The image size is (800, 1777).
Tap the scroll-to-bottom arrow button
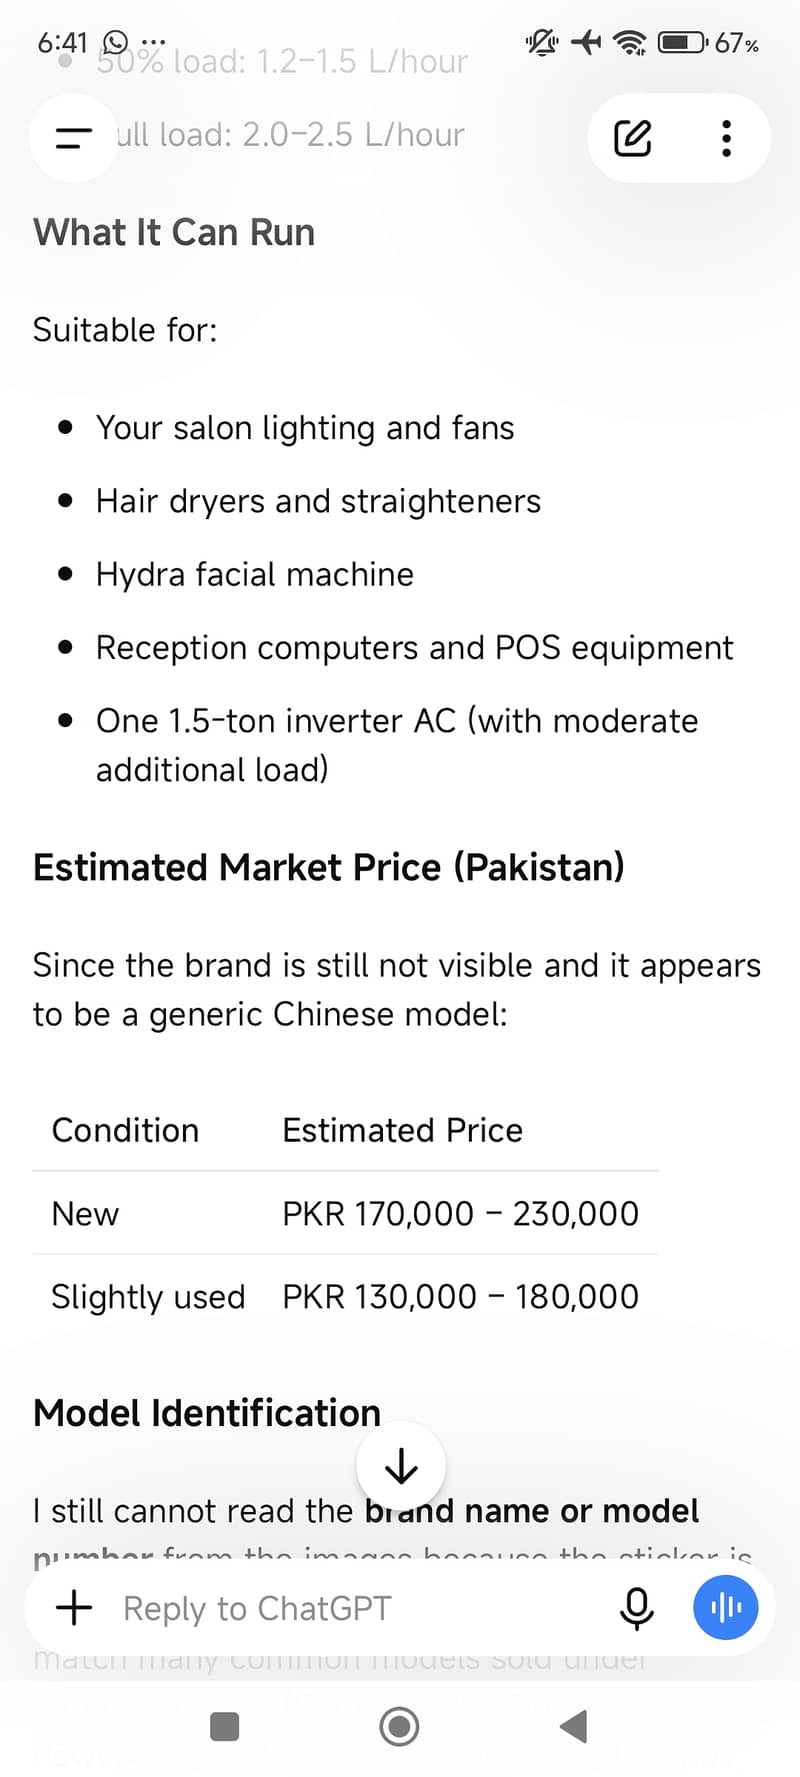[401, 1466]
